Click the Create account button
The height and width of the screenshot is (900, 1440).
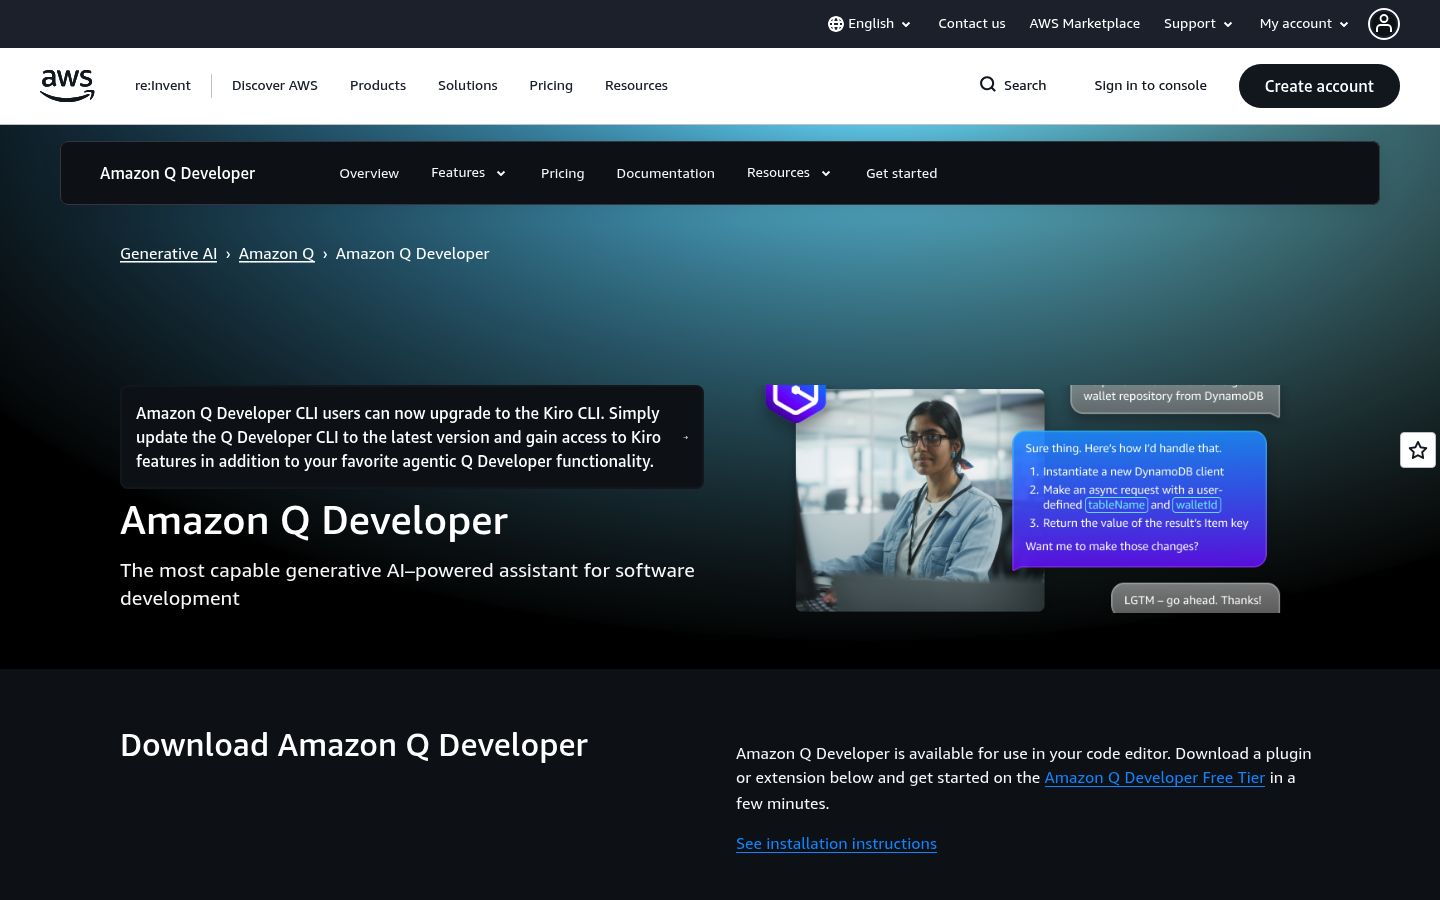tap(1319, 86)
